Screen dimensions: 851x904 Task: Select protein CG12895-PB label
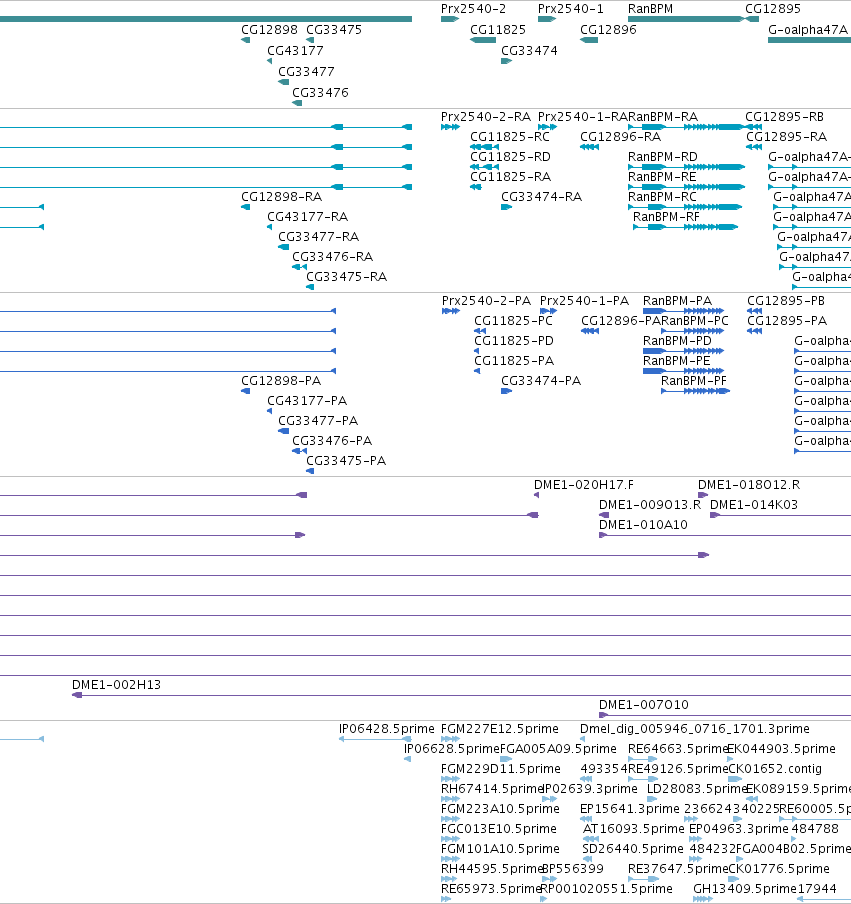786,301
